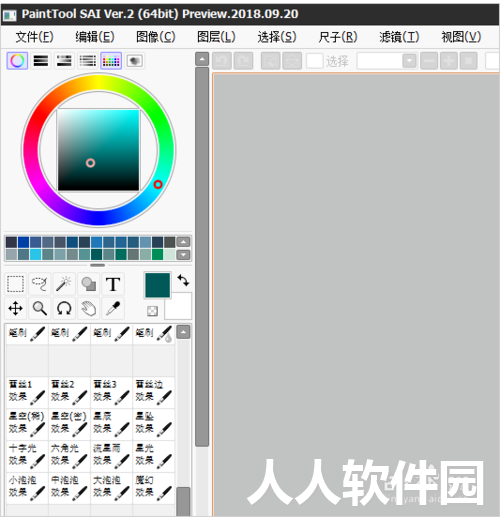Choose the 六角光 效果 brush
Viewport: 501px width, 517px height.
[x=69, y=456]
